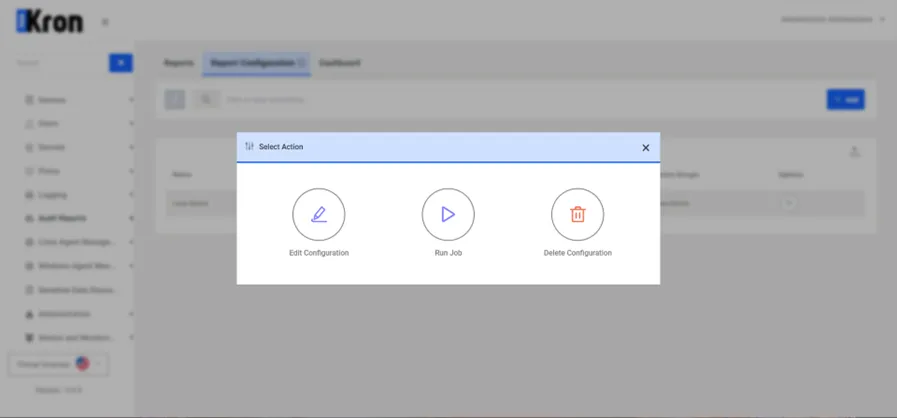This screenshot has width=897, height=418.
Task: Open the Dashboard tab
Action: tap(340, 63)
